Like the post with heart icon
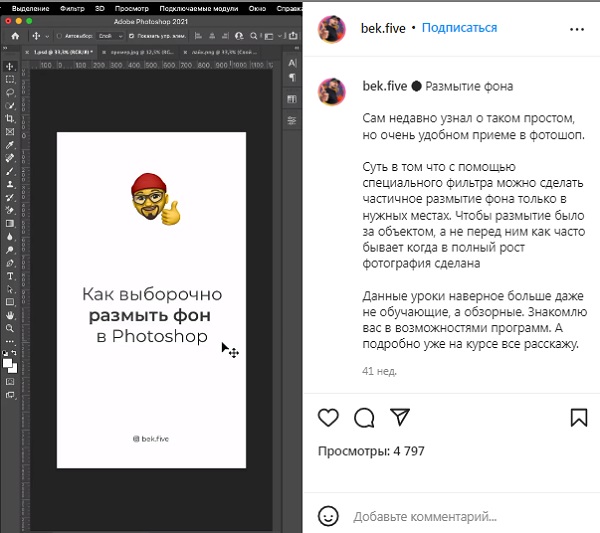600x533 pixels. coord(328,417)
